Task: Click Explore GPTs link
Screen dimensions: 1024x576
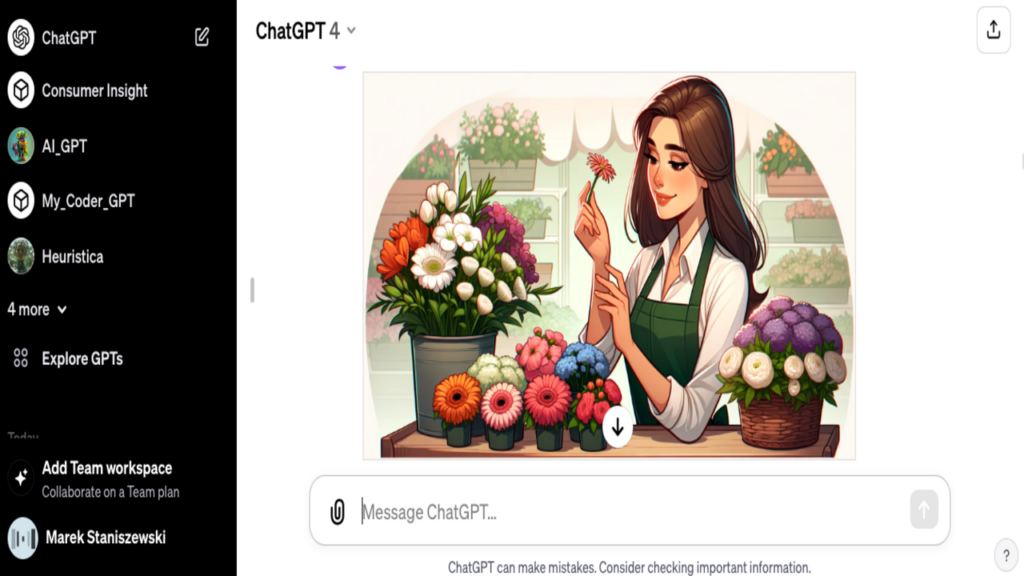Action: tap(82, 359)
